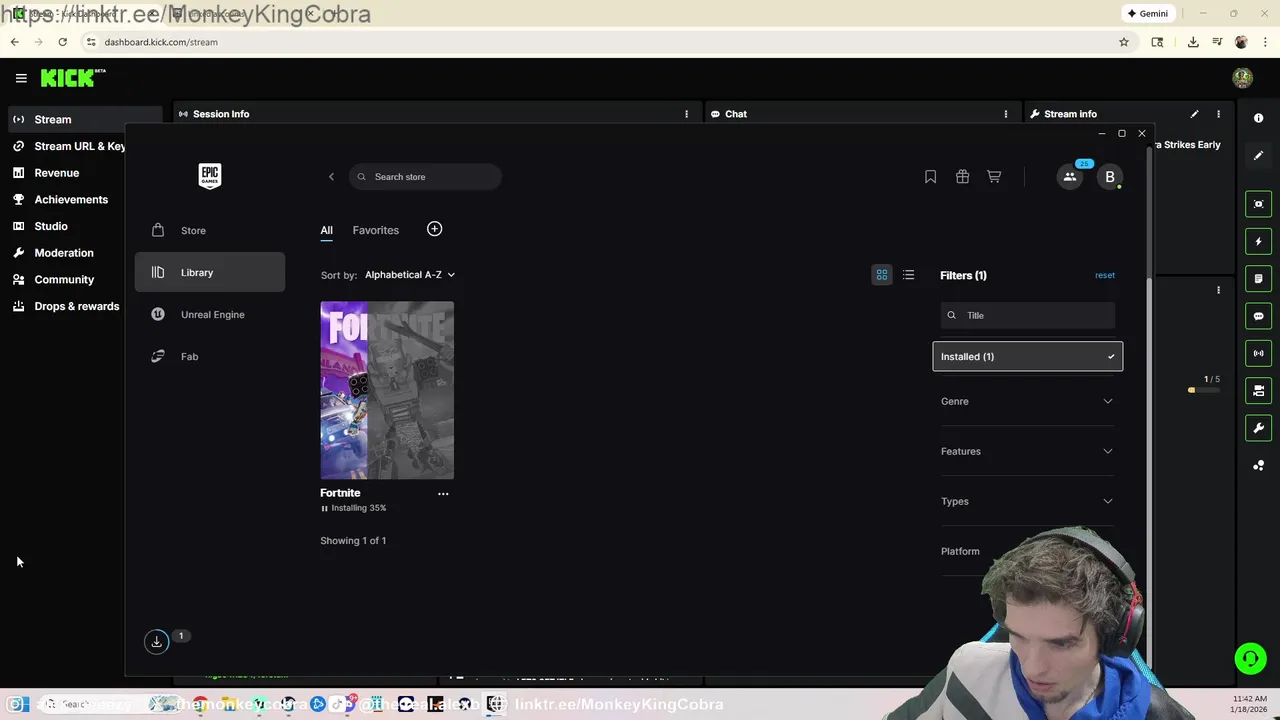Open the wishlist bookmark icon
This screenshot has width=1280, height=720.
click(x=930, y=177)
